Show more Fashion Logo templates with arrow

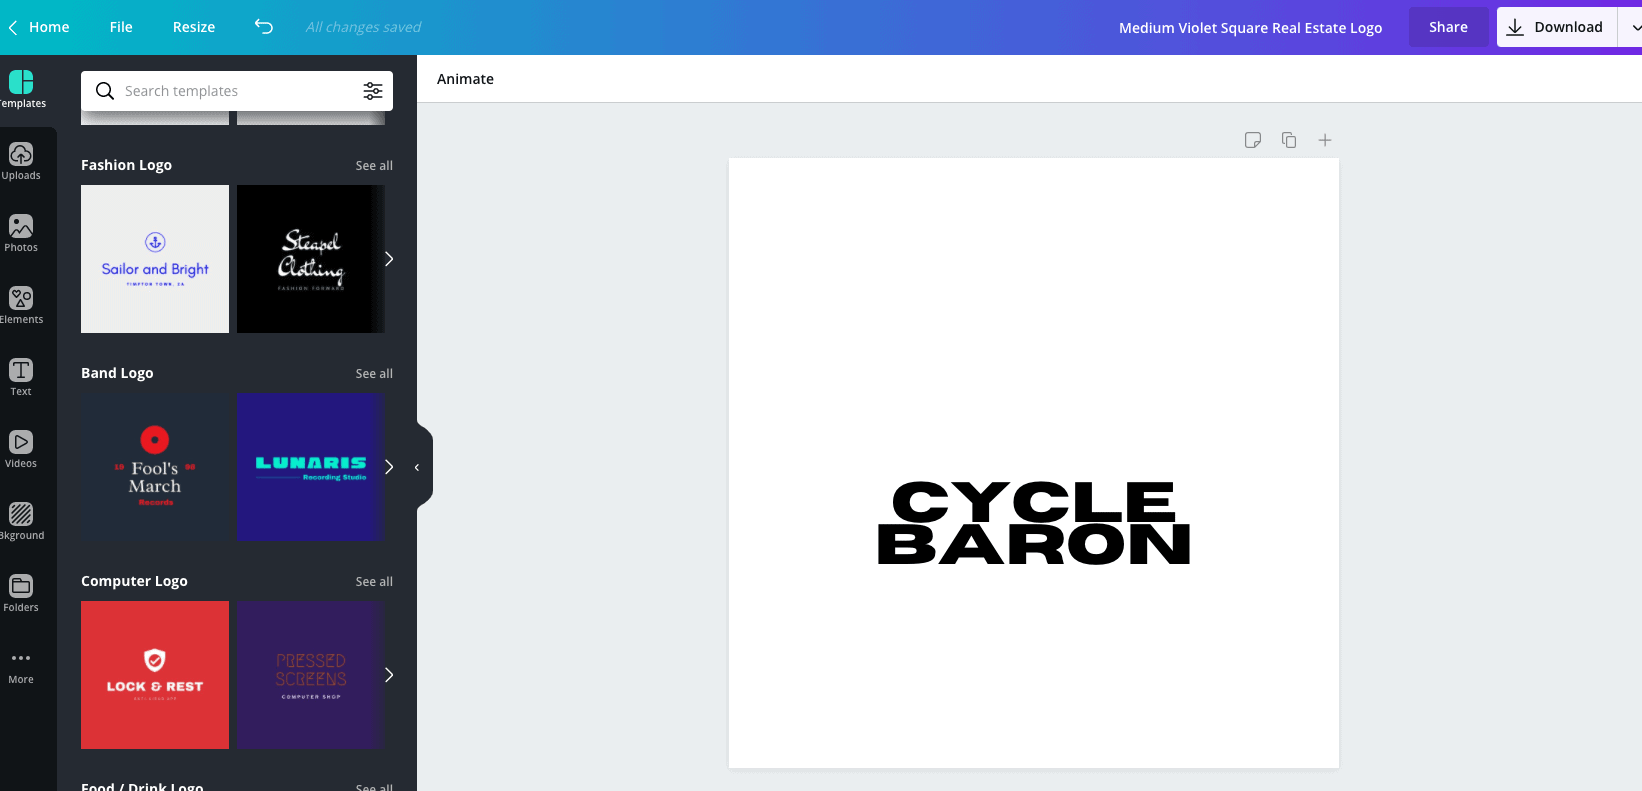tap(389, 259)
